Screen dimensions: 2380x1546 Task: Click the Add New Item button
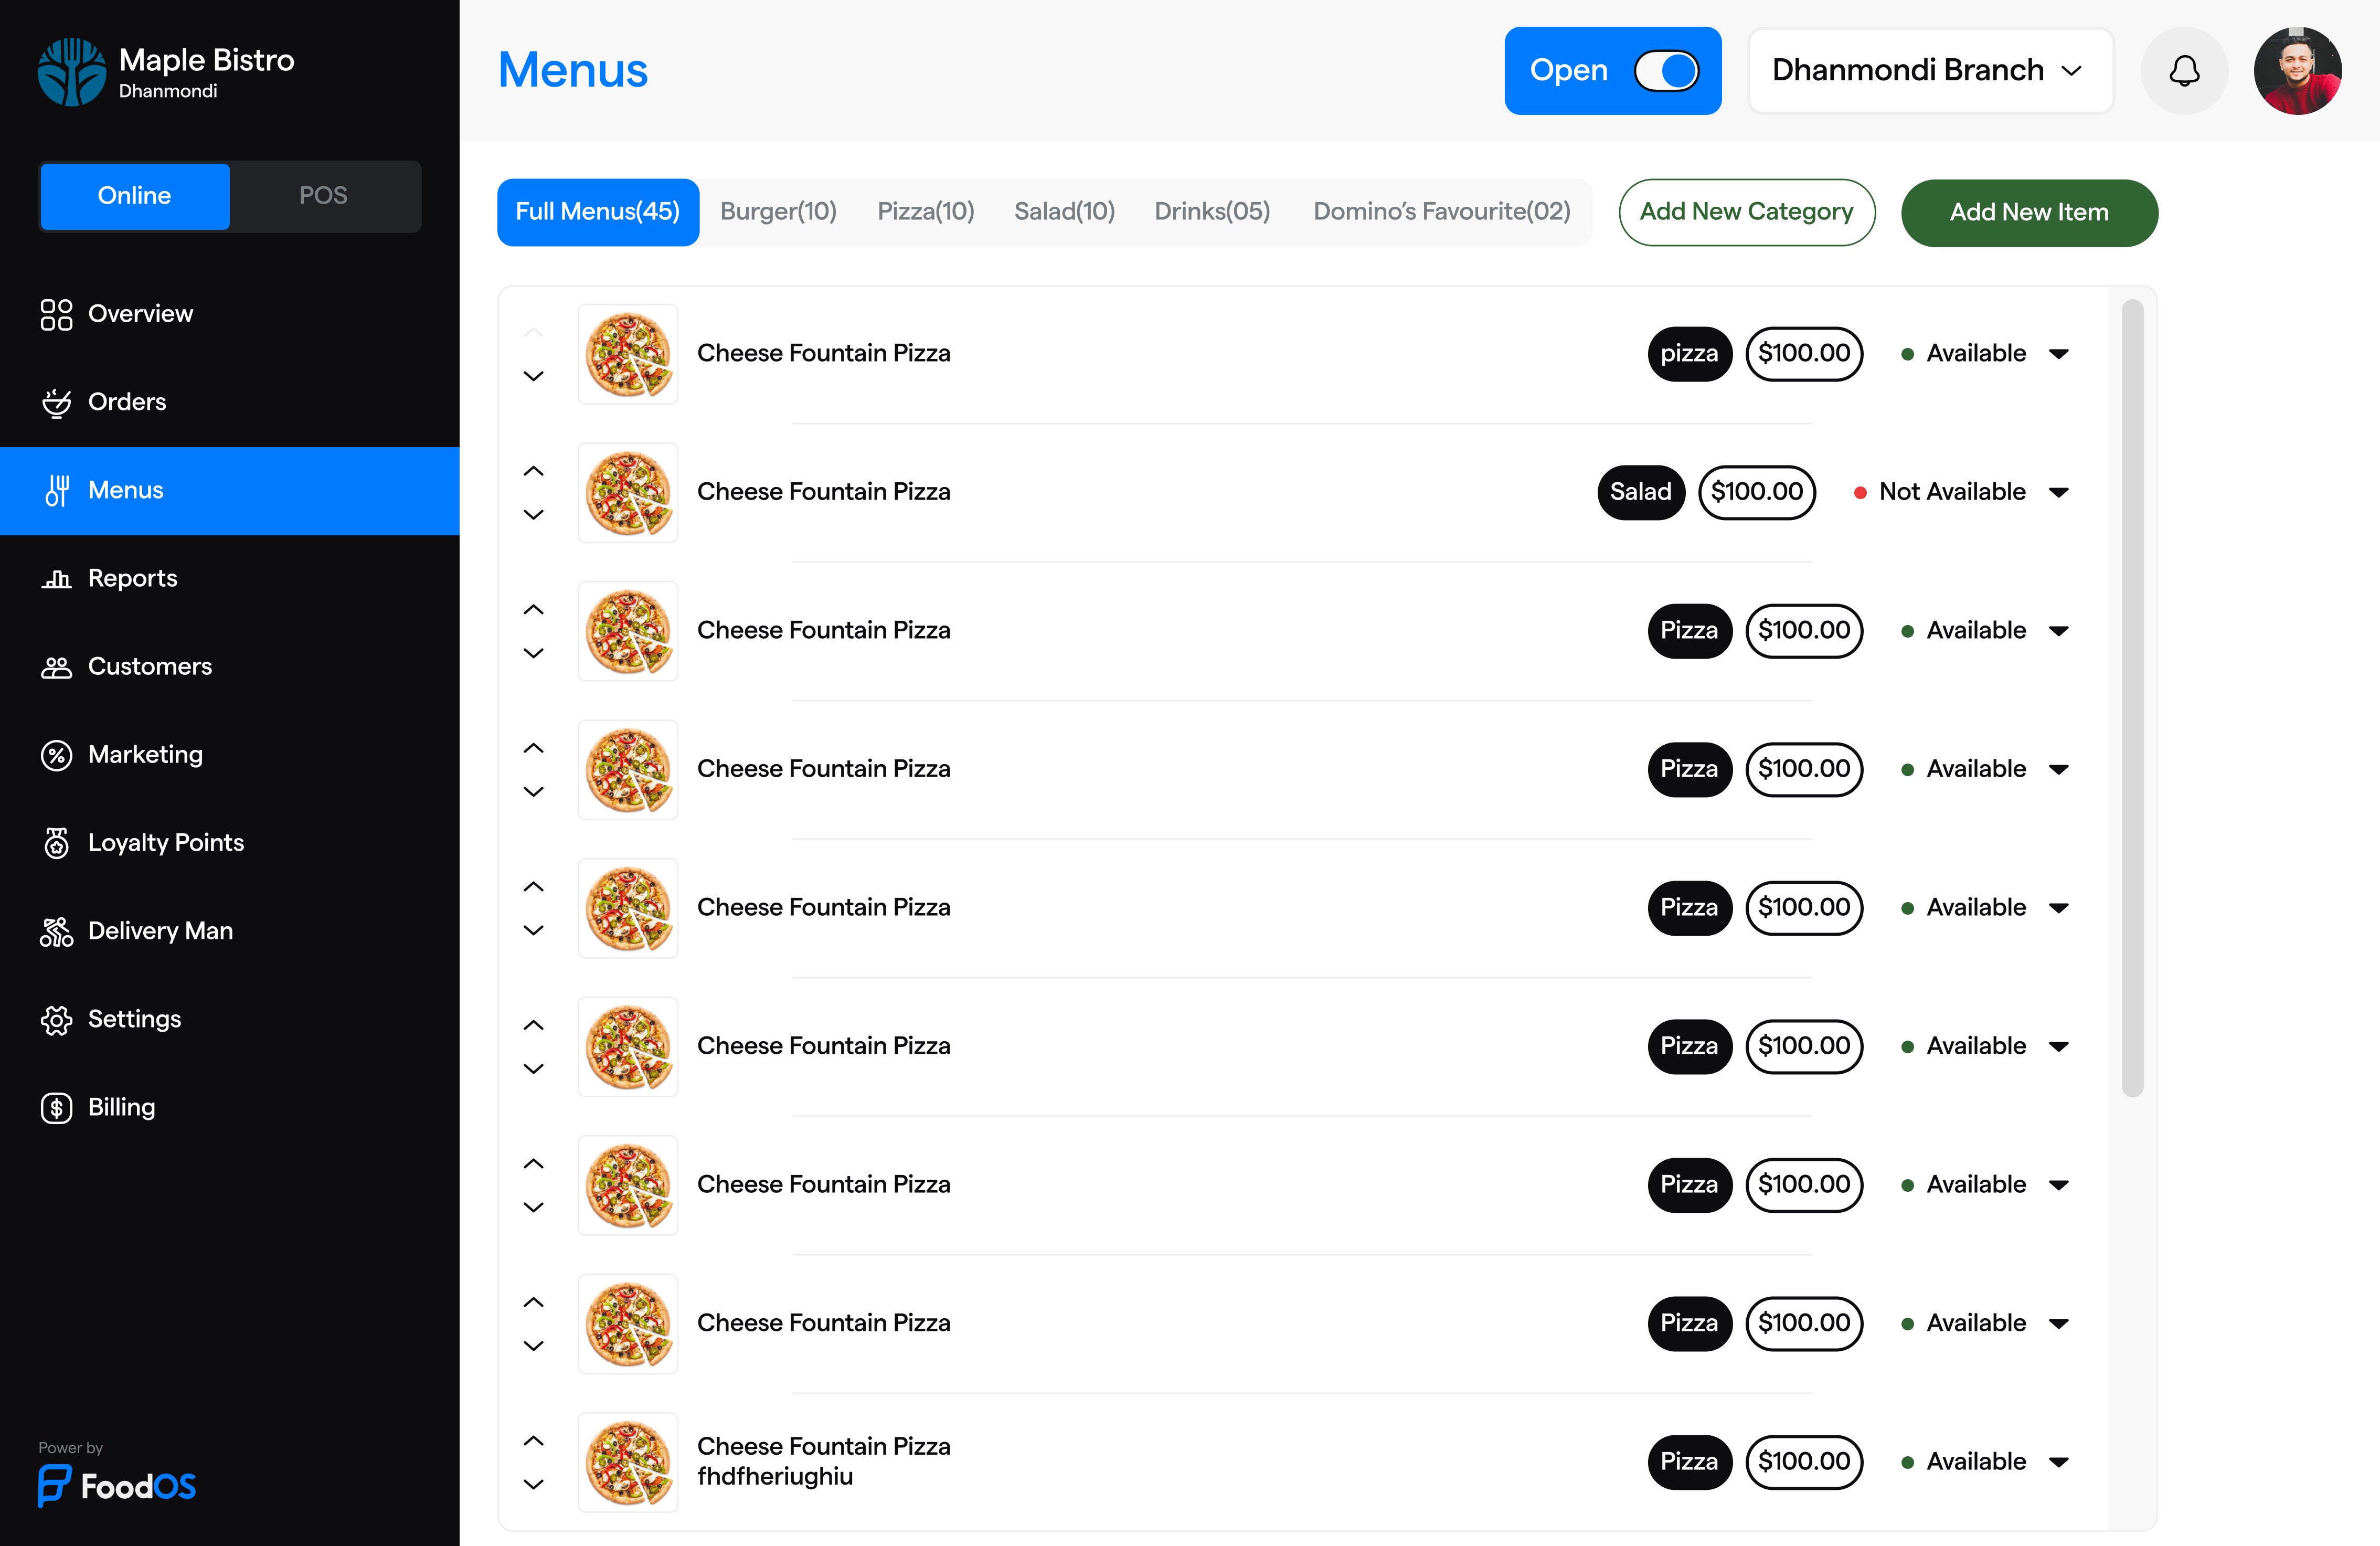2028,212
